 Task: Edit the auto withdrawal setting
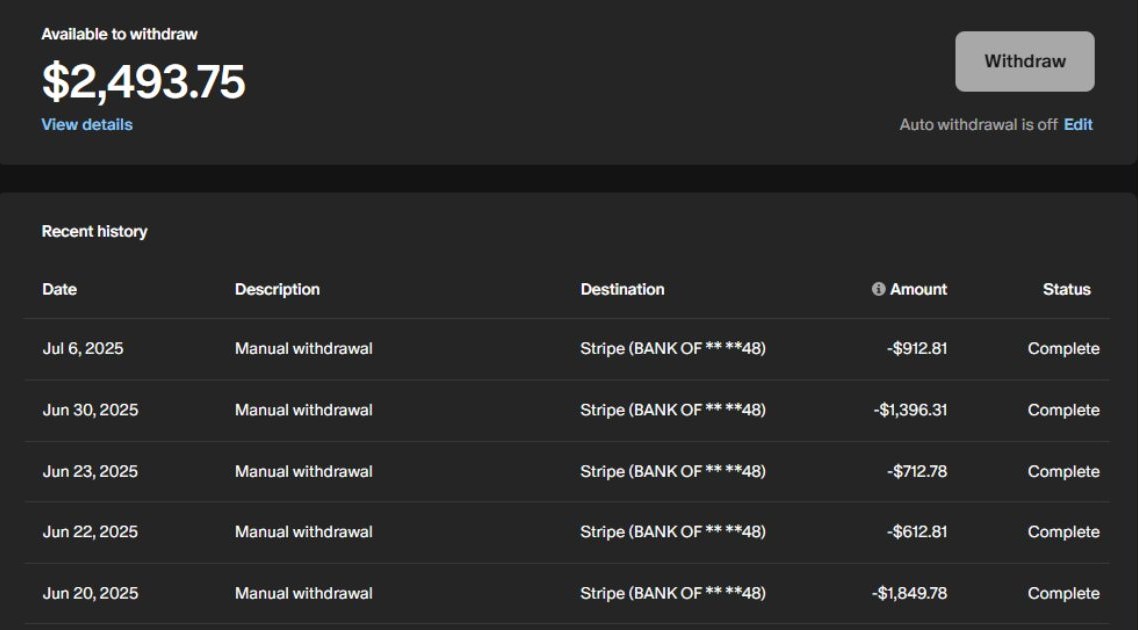pos(1078,125)
